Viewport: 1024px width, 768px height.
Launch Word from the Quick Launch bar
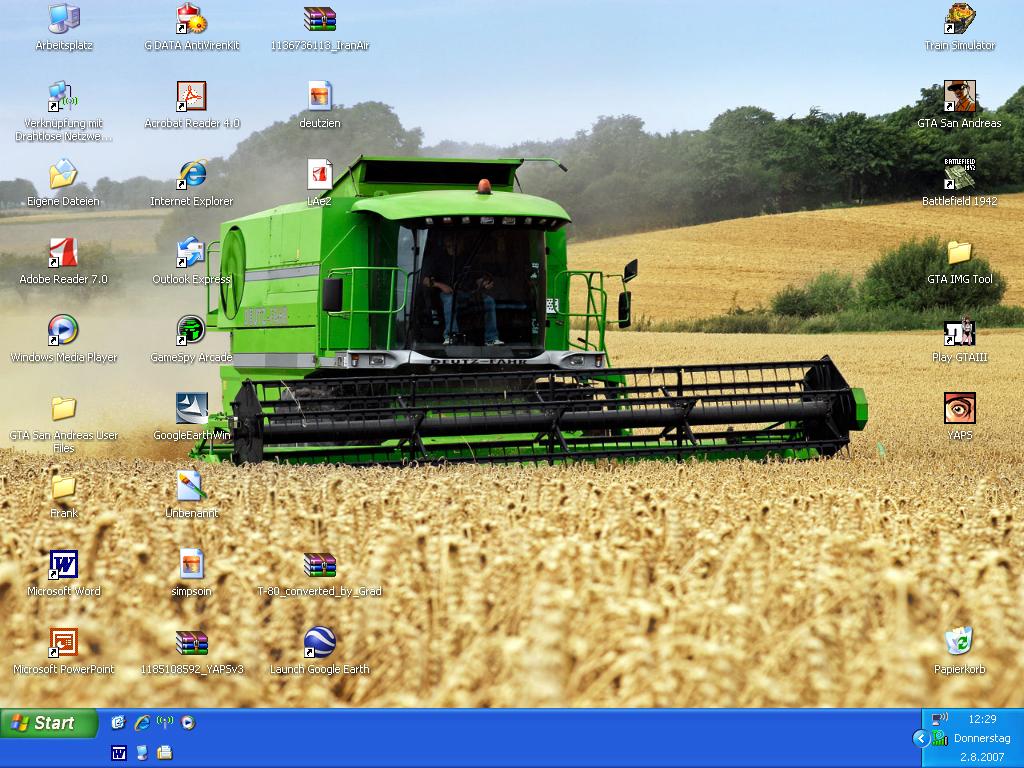click(119, 752)
